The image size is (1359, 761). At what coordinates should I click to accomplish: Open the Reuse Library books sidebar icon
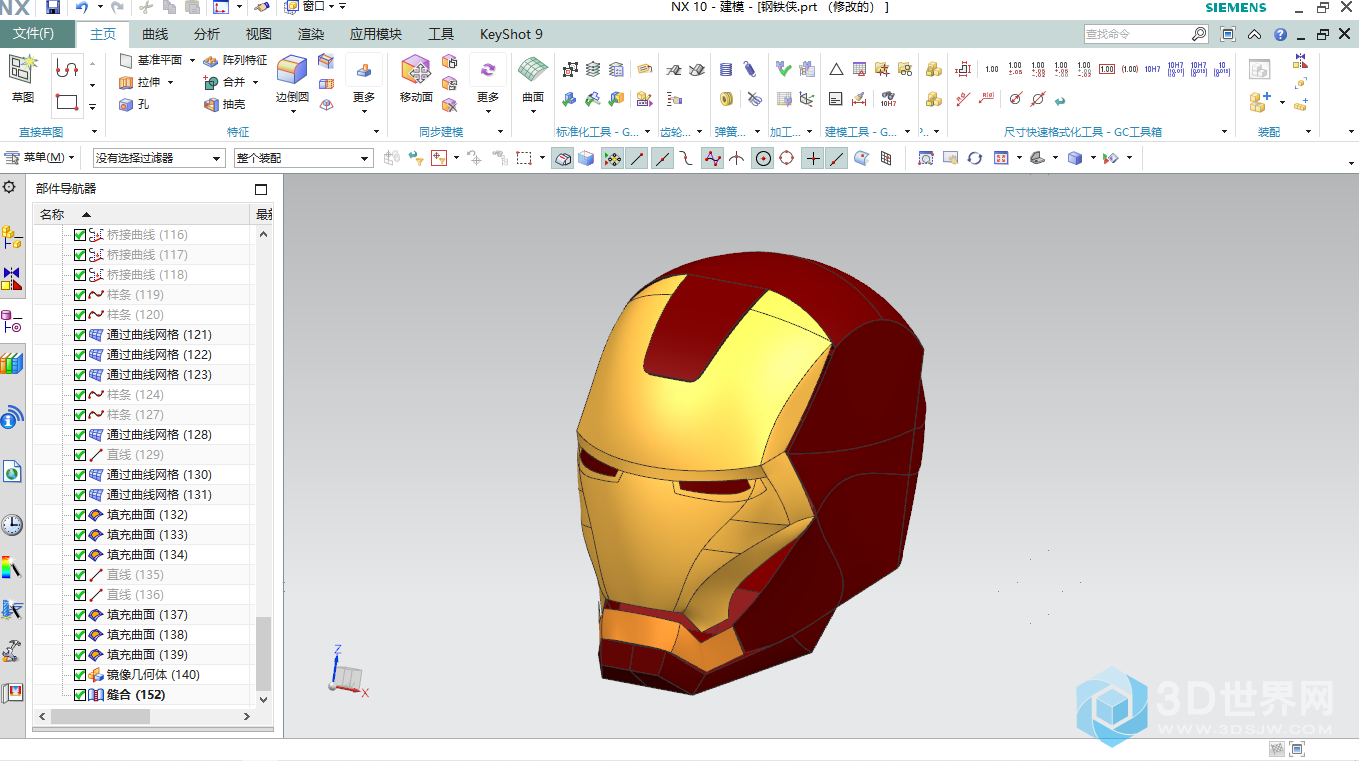coord(12,363)
